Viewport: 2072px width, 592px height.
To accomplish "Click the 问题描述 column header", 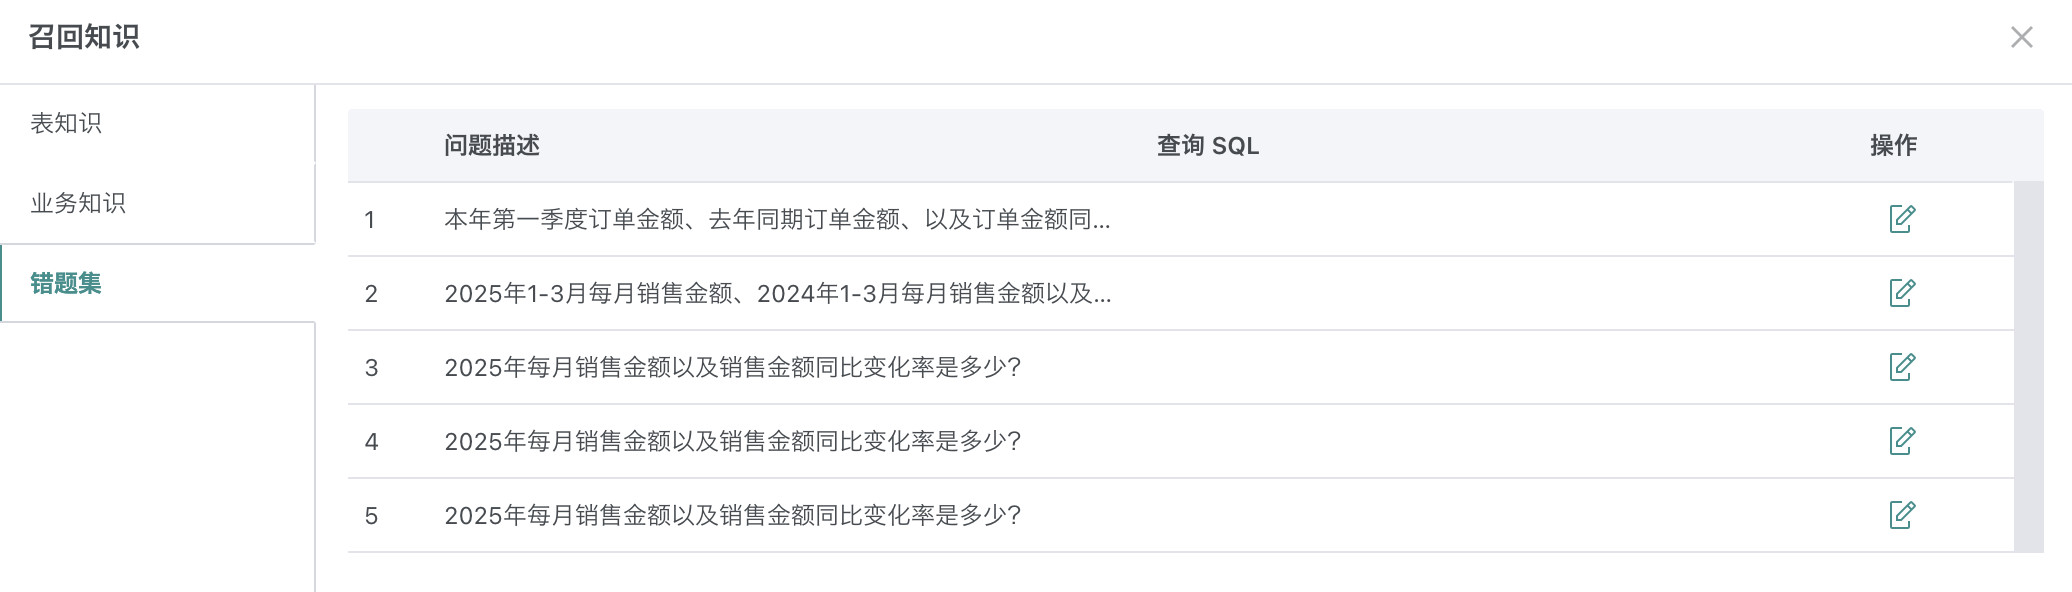I will point(492,146).
